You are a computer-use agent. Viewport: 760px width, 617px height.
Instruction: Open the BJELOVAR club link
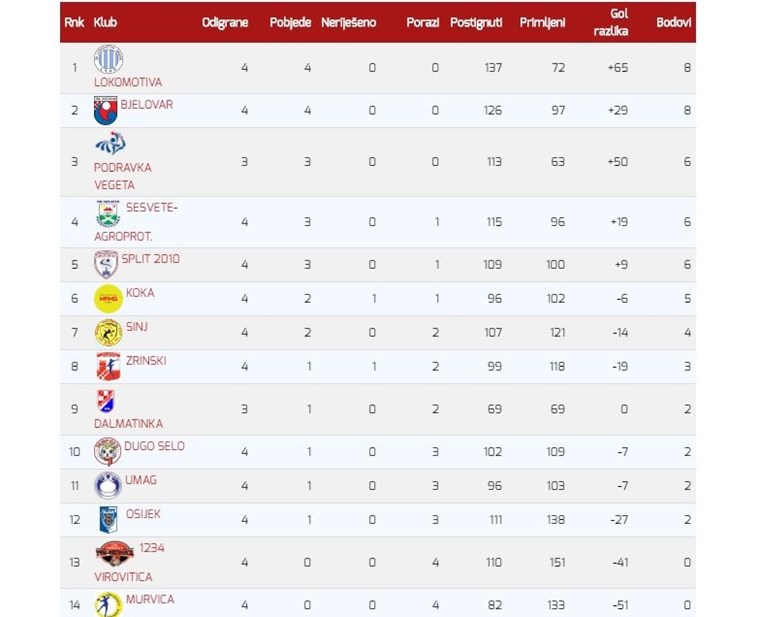click(147, 105)
